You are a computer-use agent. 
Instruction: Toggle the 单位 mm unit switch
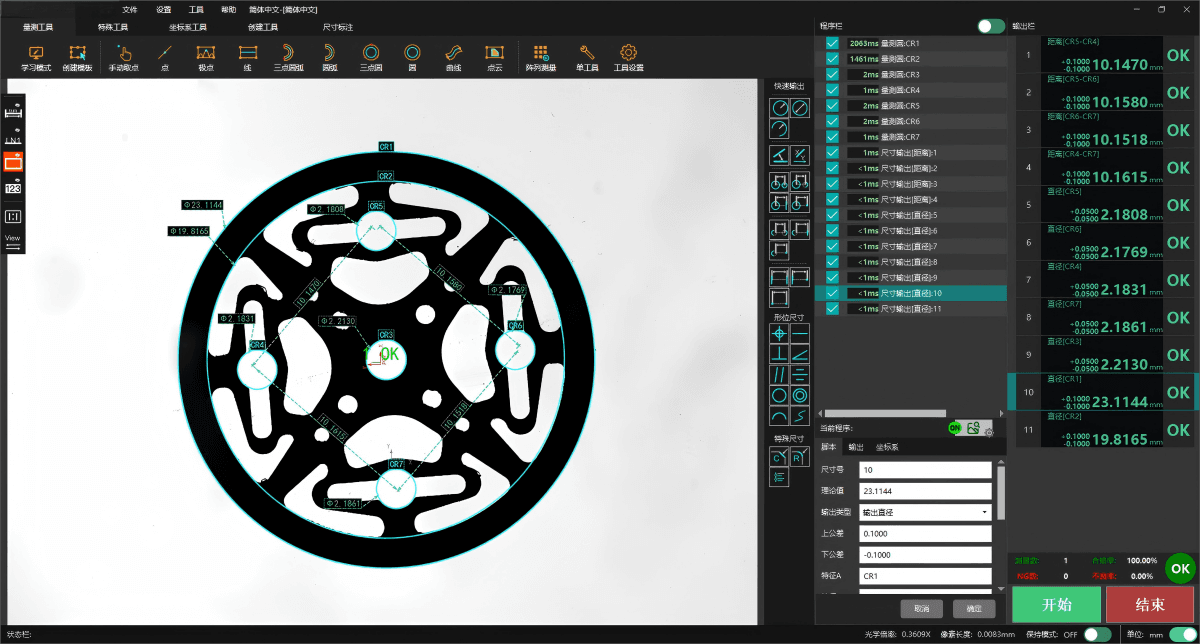point(1182,634)
